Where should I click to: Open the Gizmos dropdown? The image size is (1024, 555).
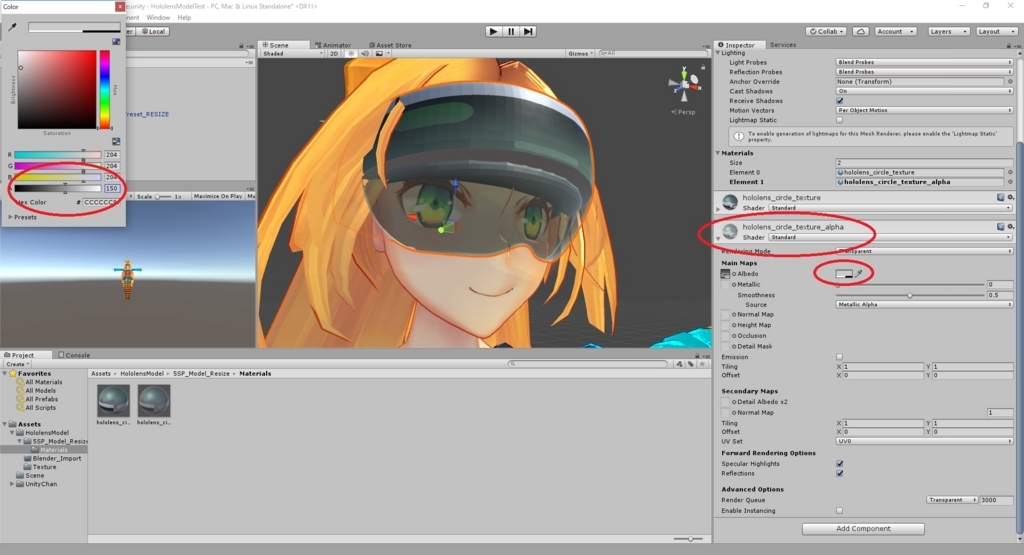581,54
